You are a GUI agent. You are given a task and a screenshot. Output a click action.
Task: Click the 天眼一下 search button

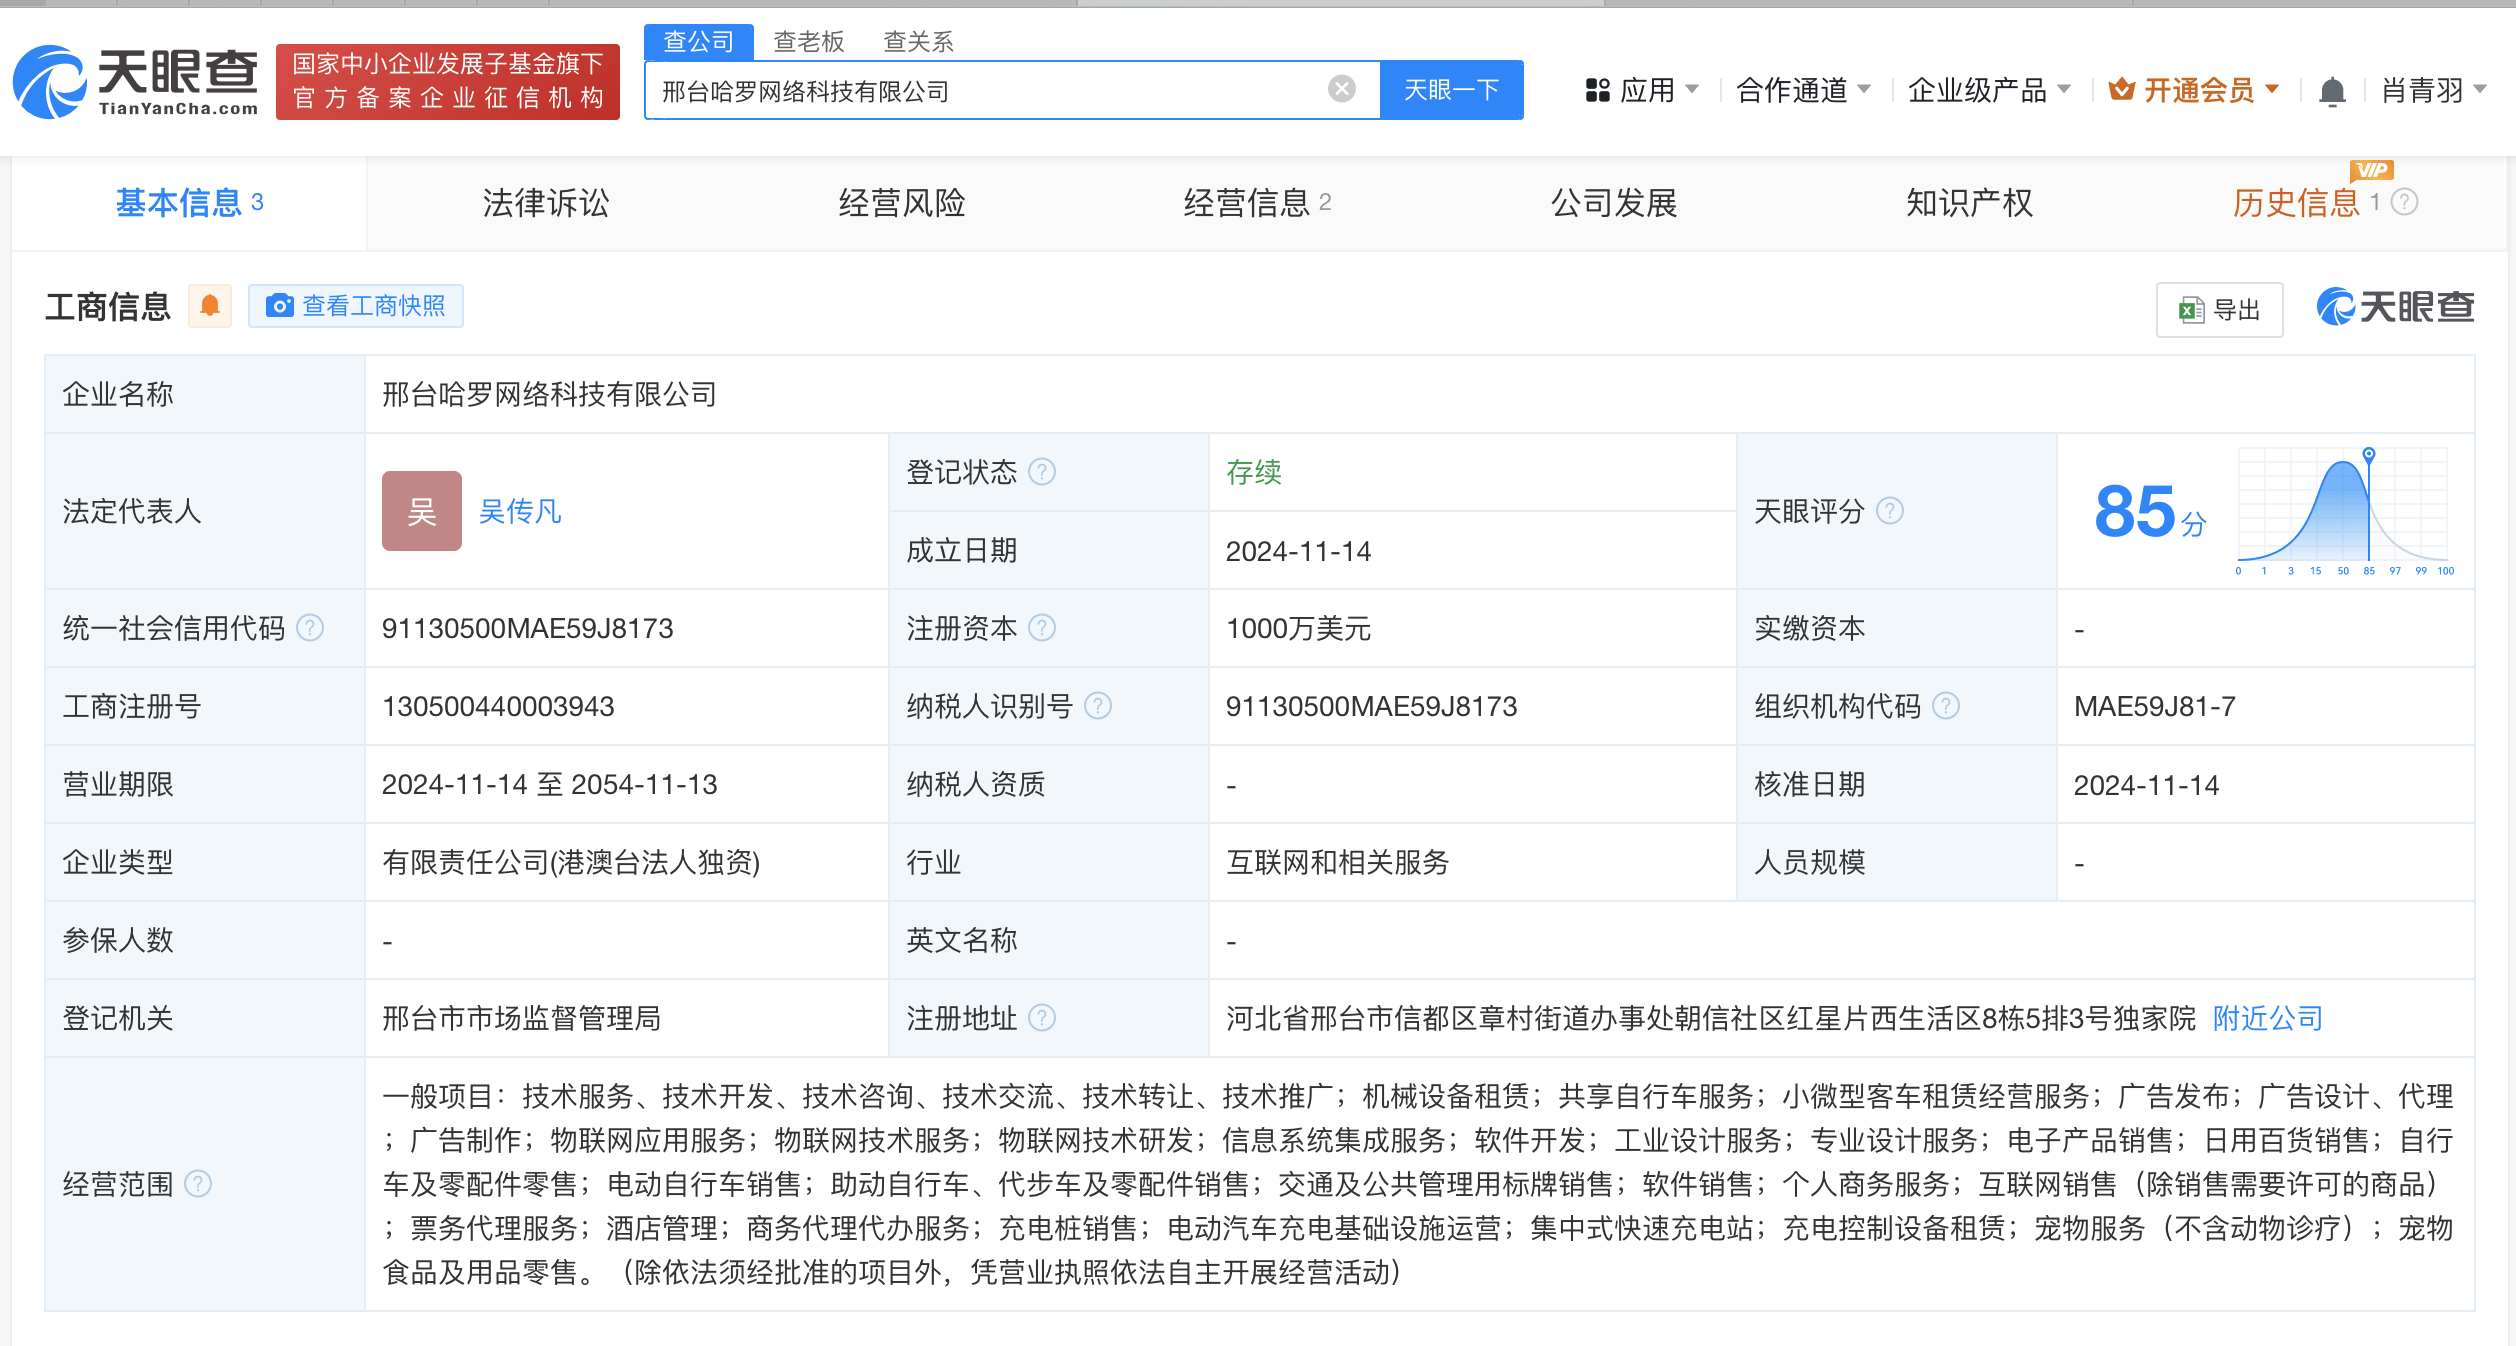(1451, 90)
